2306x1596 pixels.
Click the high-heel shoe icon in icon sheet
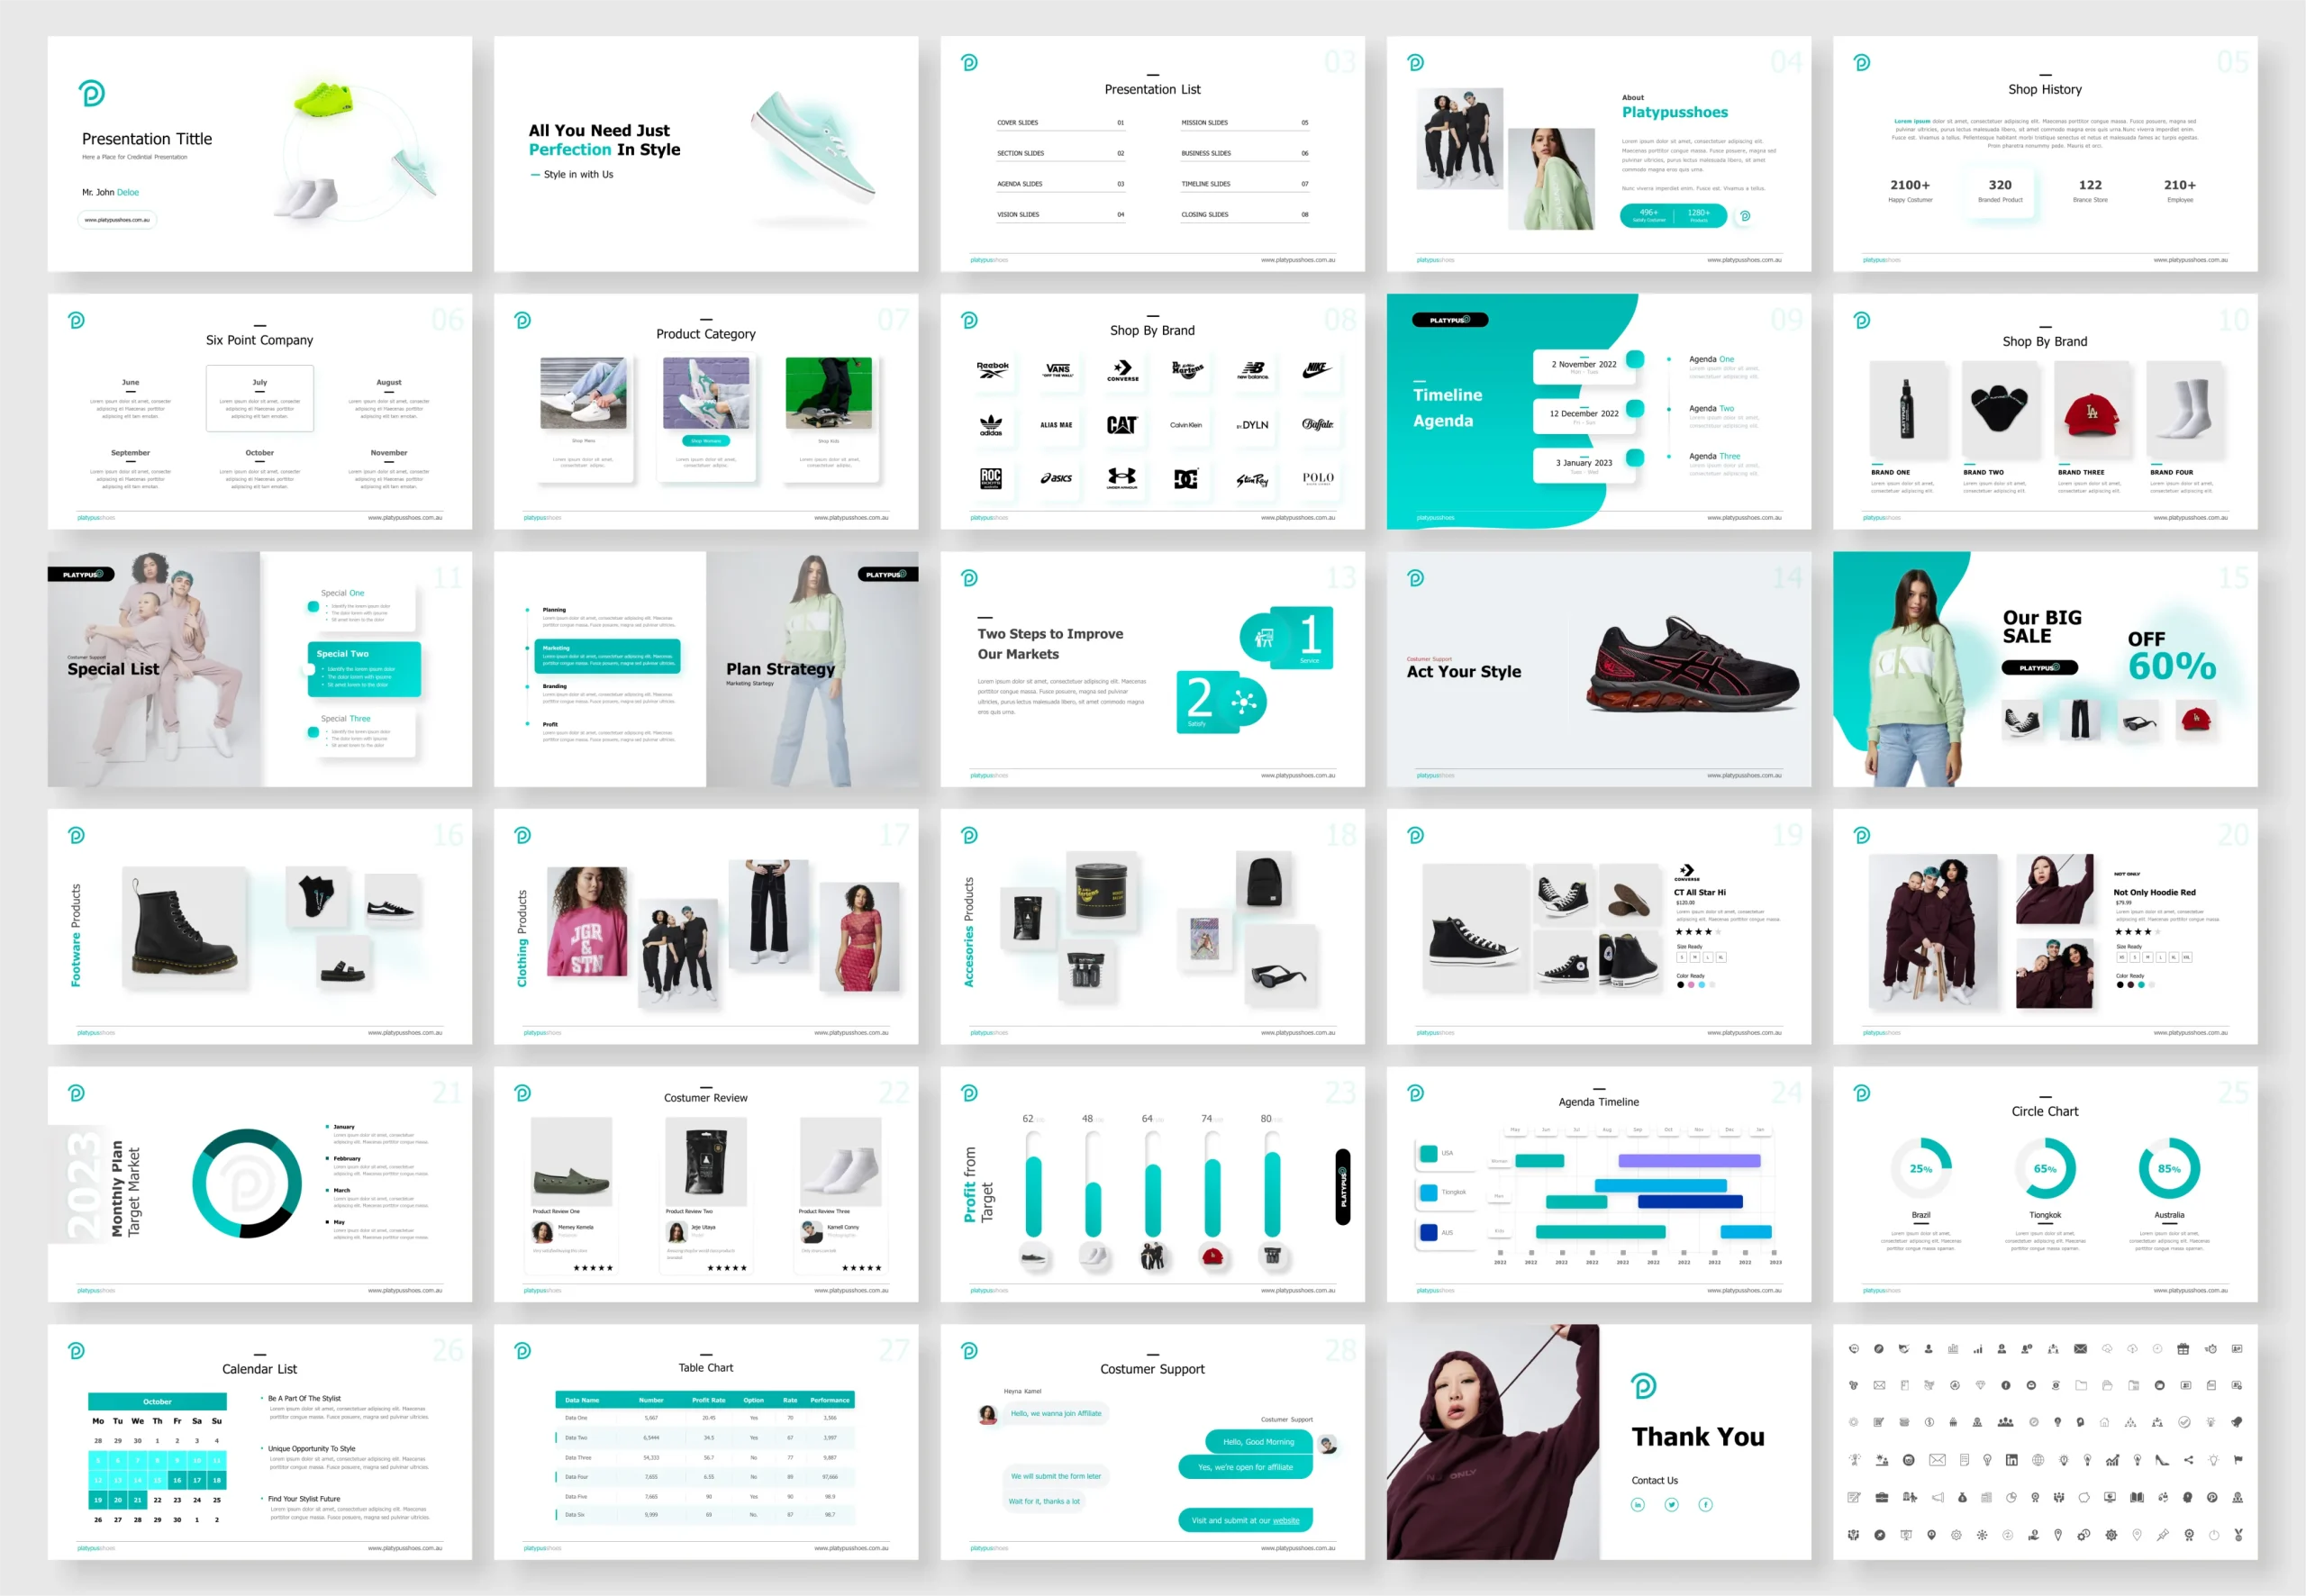[2162, 1461]
